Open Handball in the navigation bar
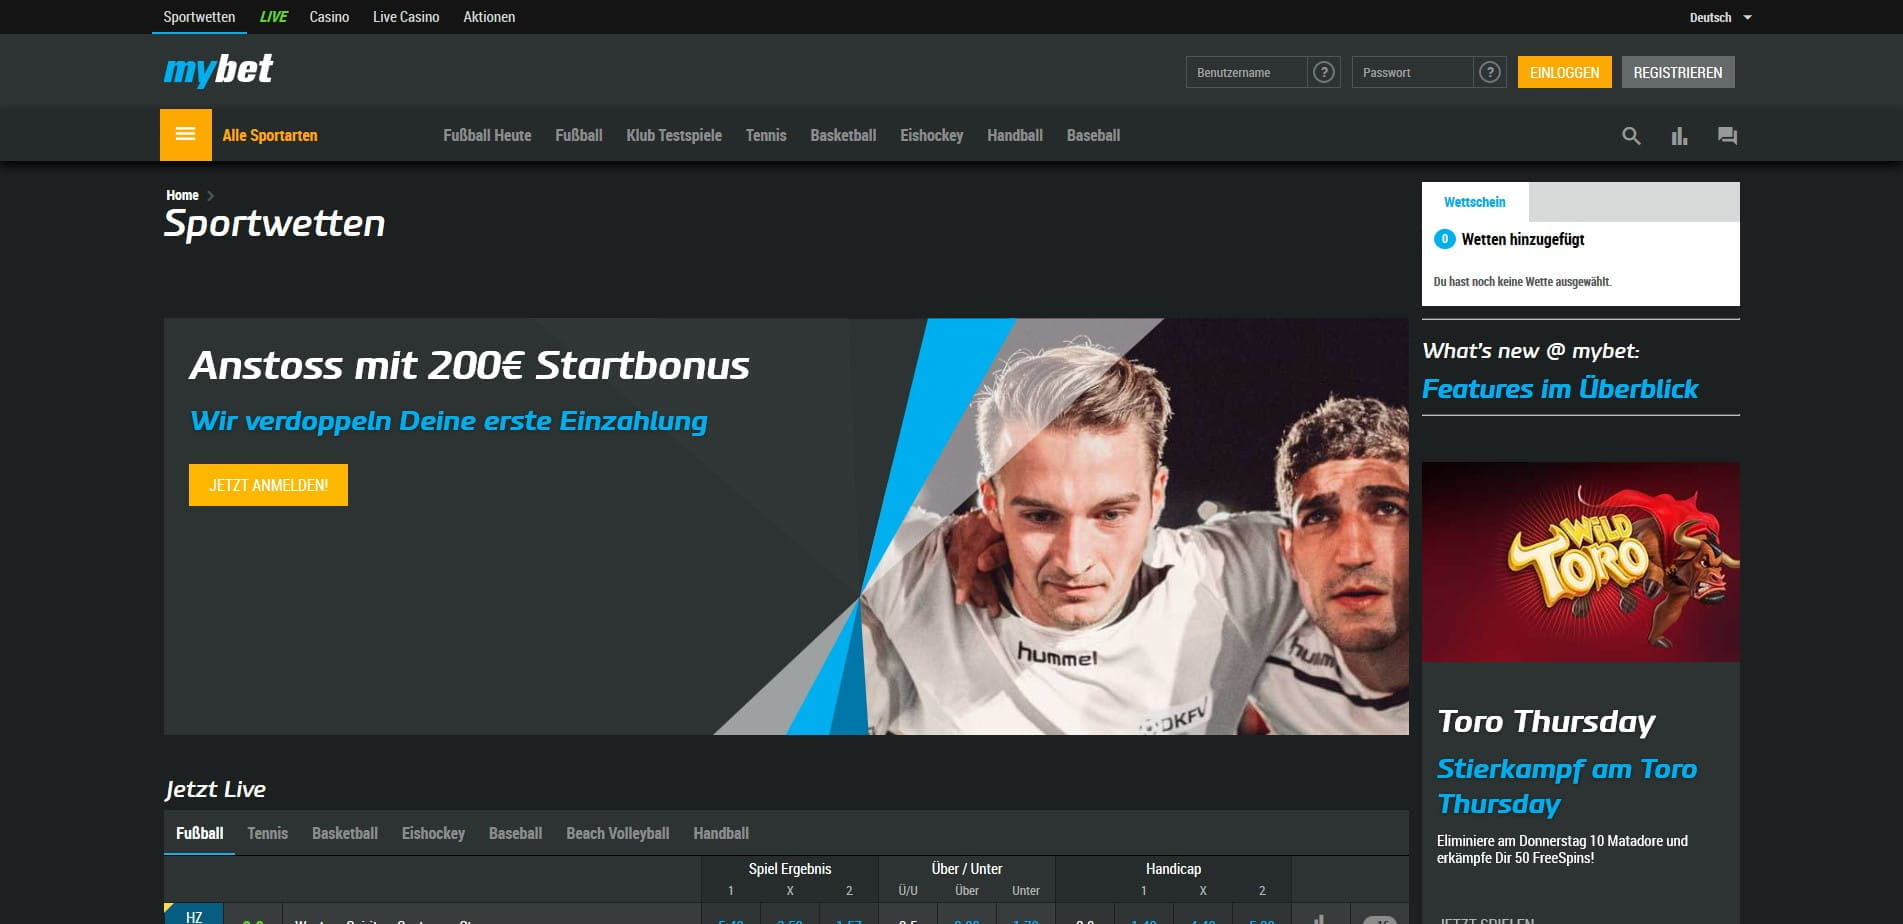Screen dimensions: 1903x924 pos(1015,135)
